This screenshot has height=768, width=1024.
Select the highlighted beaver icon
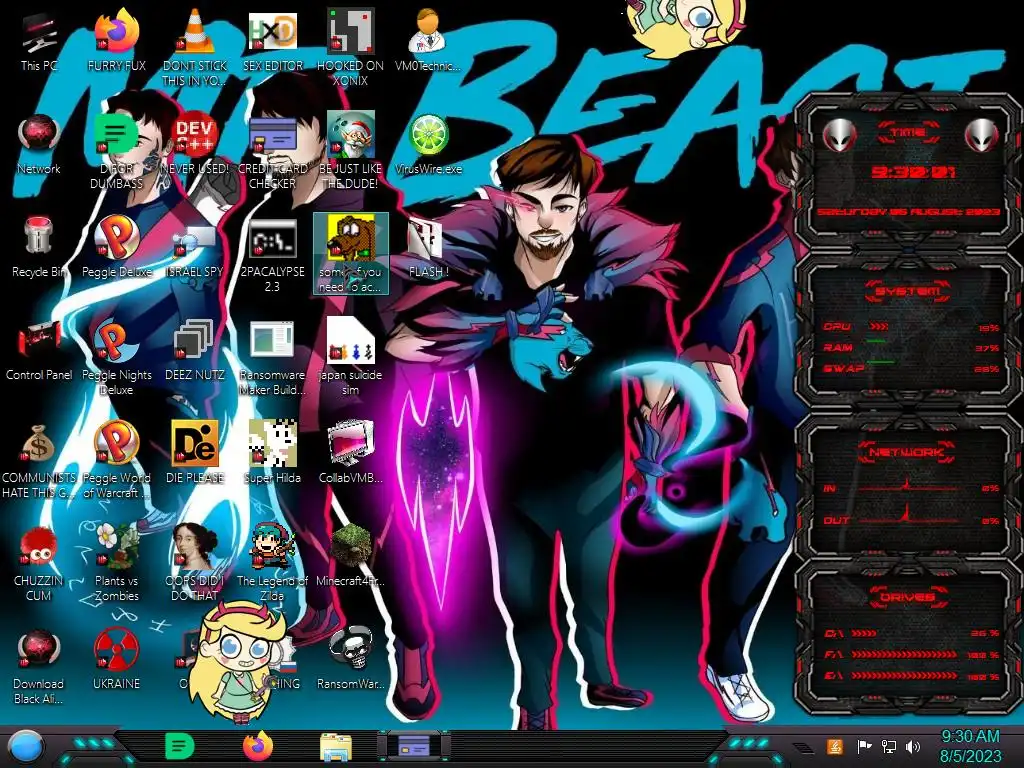[351, 254]
